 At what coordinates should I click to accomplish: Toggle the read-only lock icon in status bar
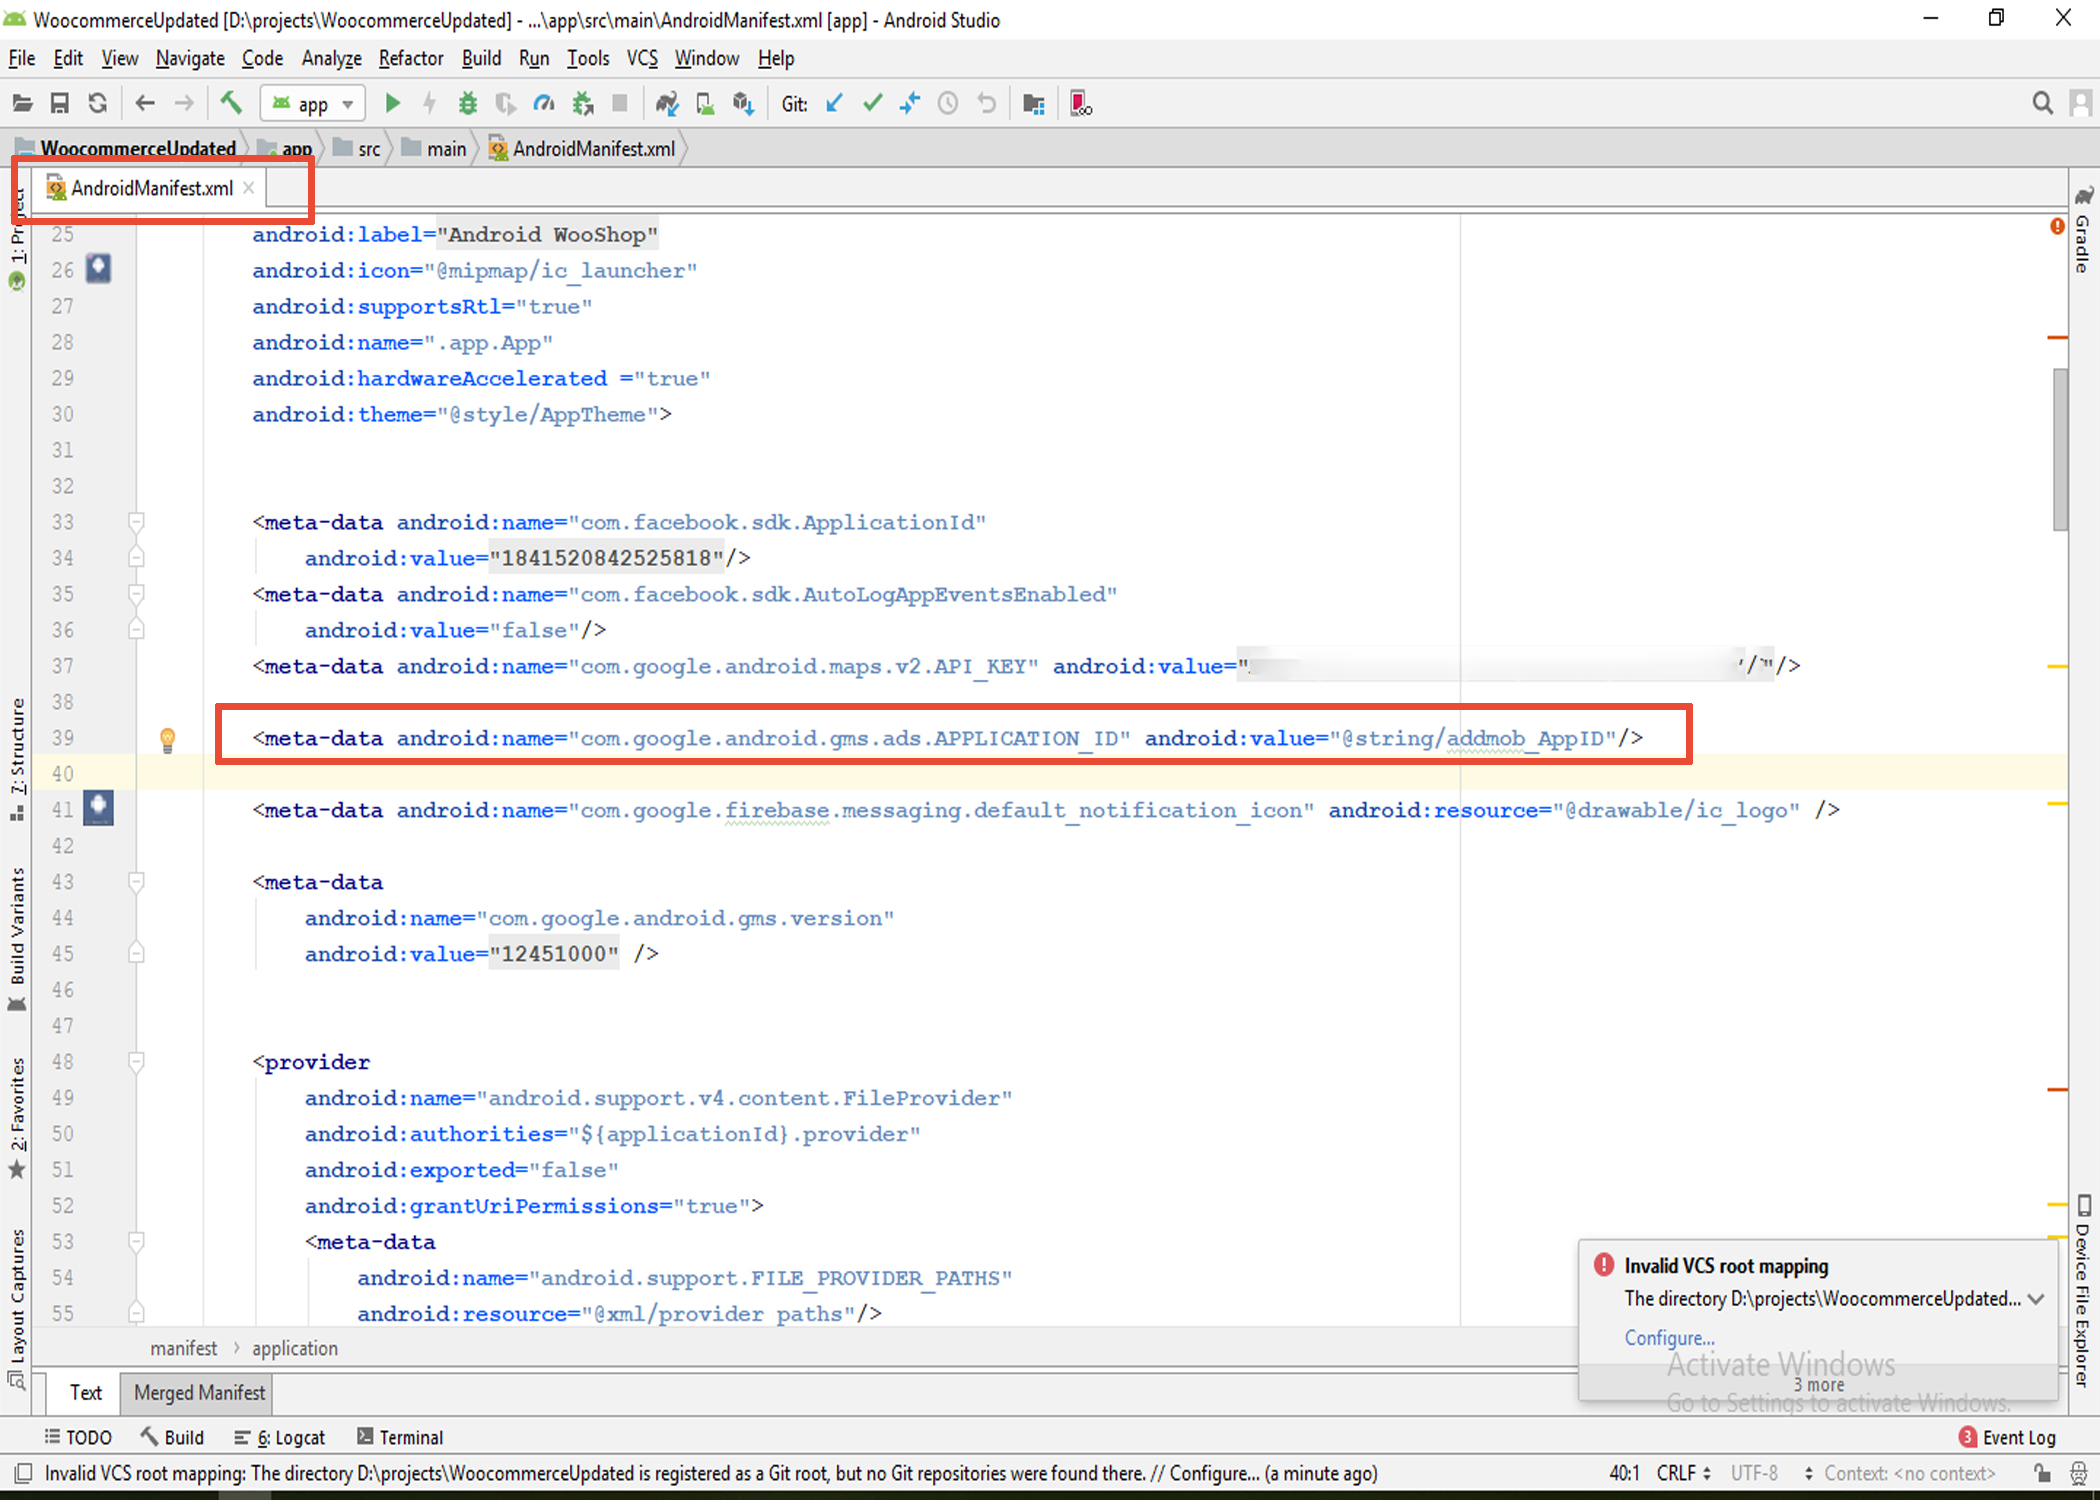click(x=2042, y=1473)
